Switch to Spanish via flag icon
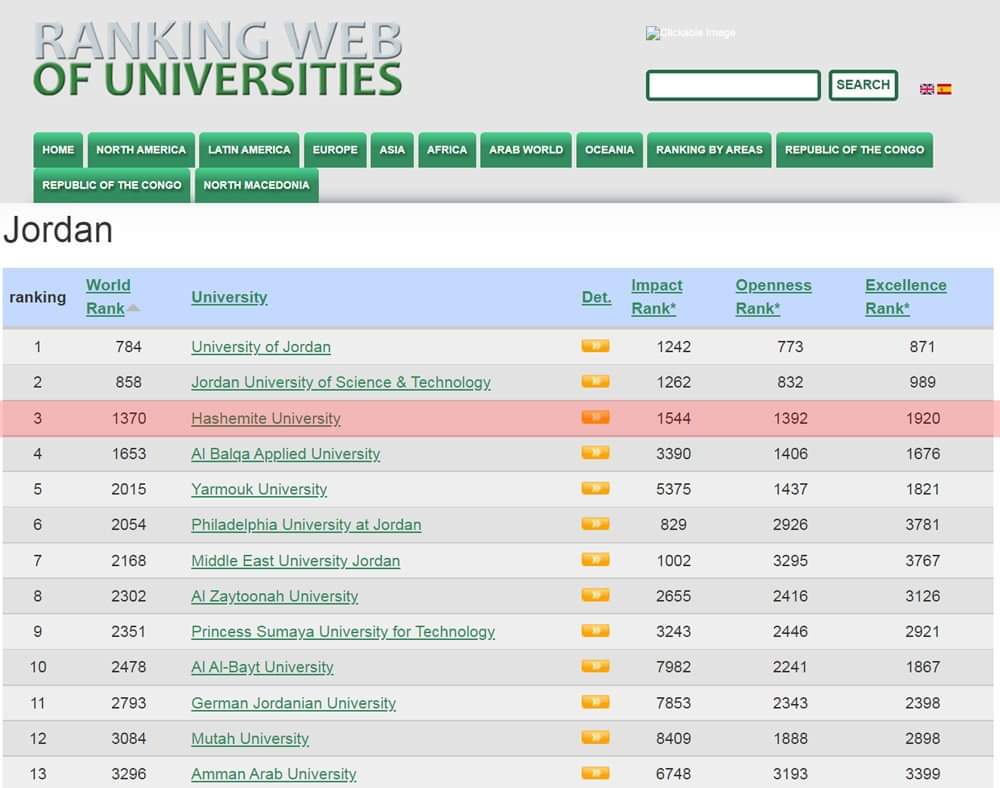Screen dimensions: 1000x788 944,89
